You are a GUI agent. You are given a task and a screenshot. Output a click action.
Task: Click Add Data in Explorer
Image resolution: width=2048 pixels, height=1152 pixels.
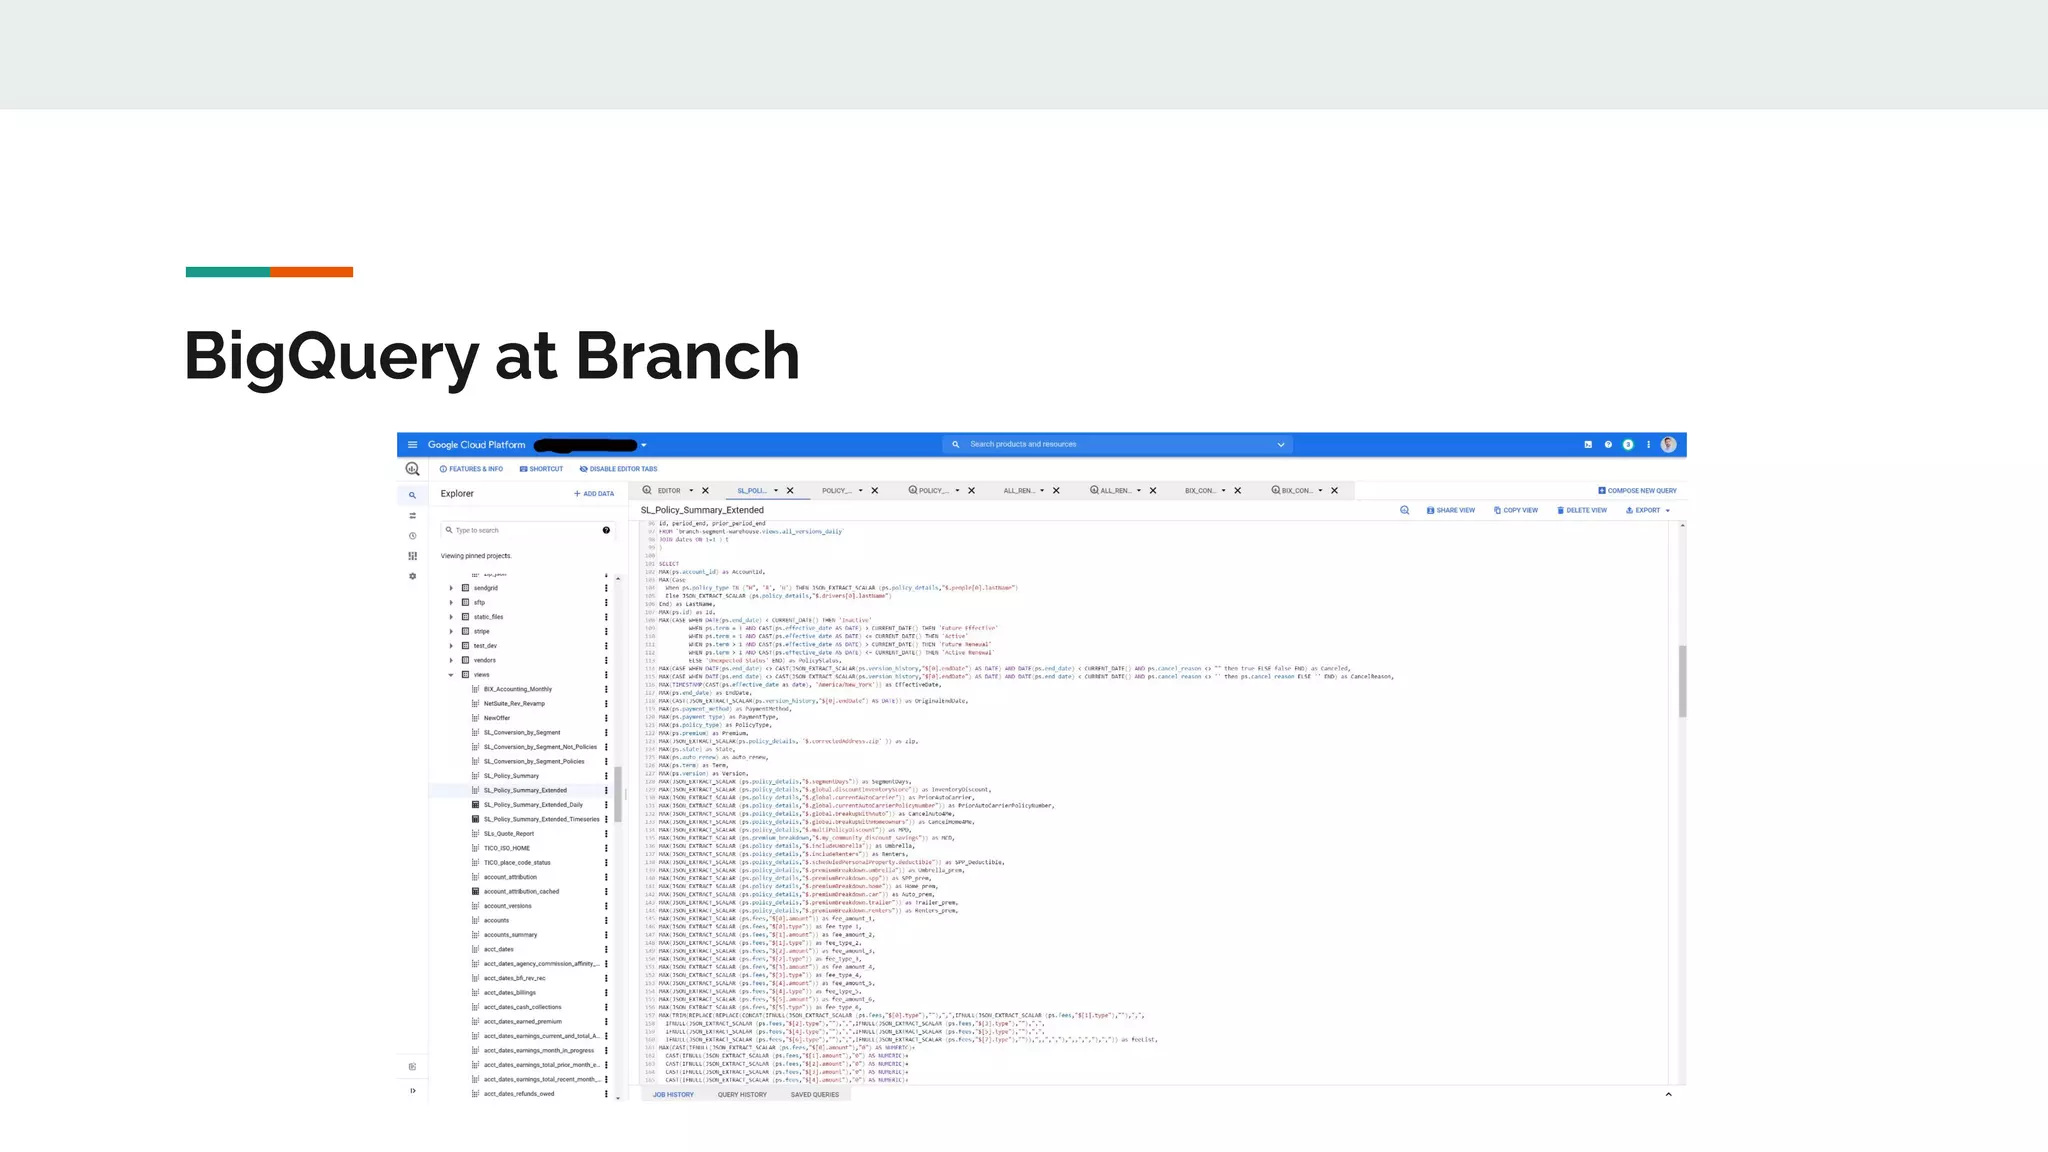tap(594, 494)
